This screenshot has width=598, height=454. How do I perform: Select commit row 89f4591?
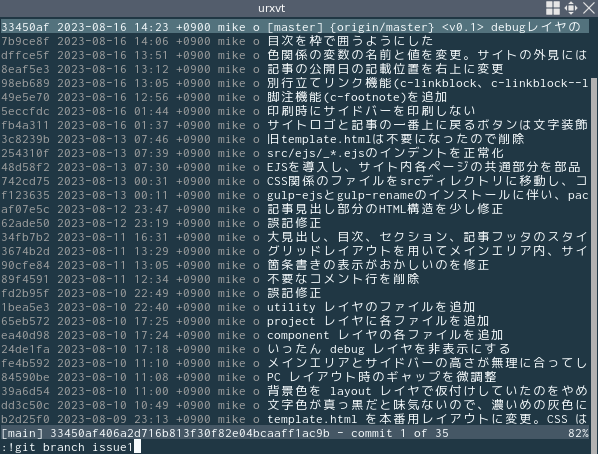click(x=294, y=279)
